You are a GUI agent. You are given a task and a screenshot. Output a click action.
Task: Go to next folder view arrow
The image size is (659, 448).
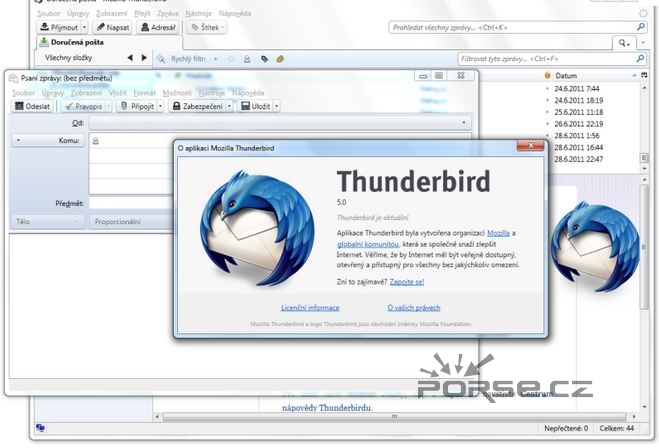tap(144, 58)
